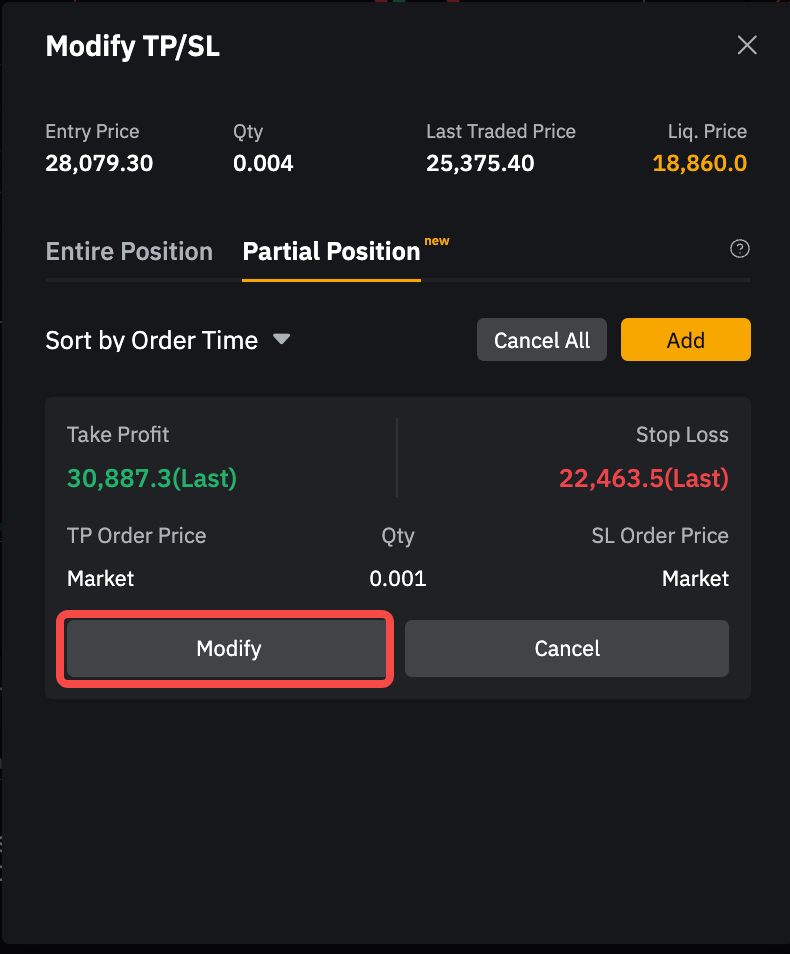
Task: Click the green Take Profit price 30,887.3
Action: (x=151, y=478)
